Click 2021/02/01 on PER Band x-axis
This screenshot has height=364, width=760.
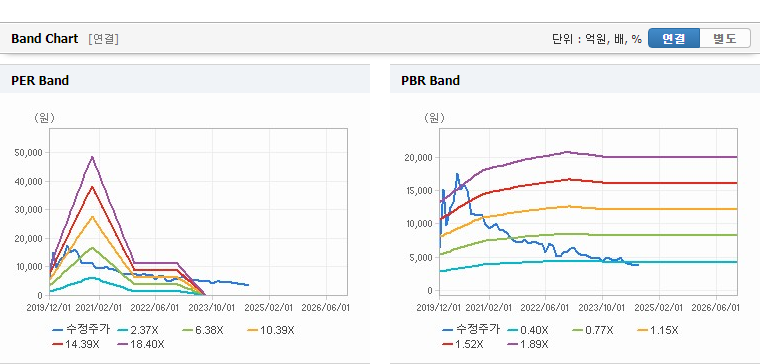(99, 308)
